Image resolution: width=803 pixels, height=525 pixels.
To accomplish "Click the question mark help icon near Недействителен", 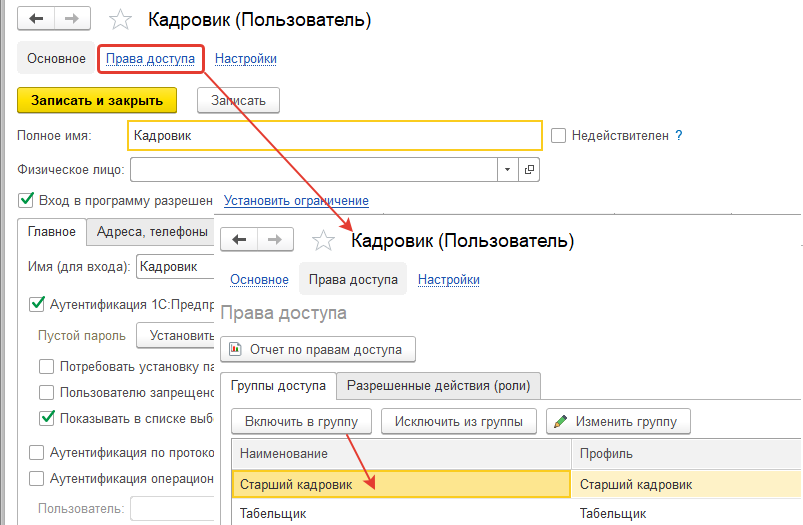I will [679, 134].
